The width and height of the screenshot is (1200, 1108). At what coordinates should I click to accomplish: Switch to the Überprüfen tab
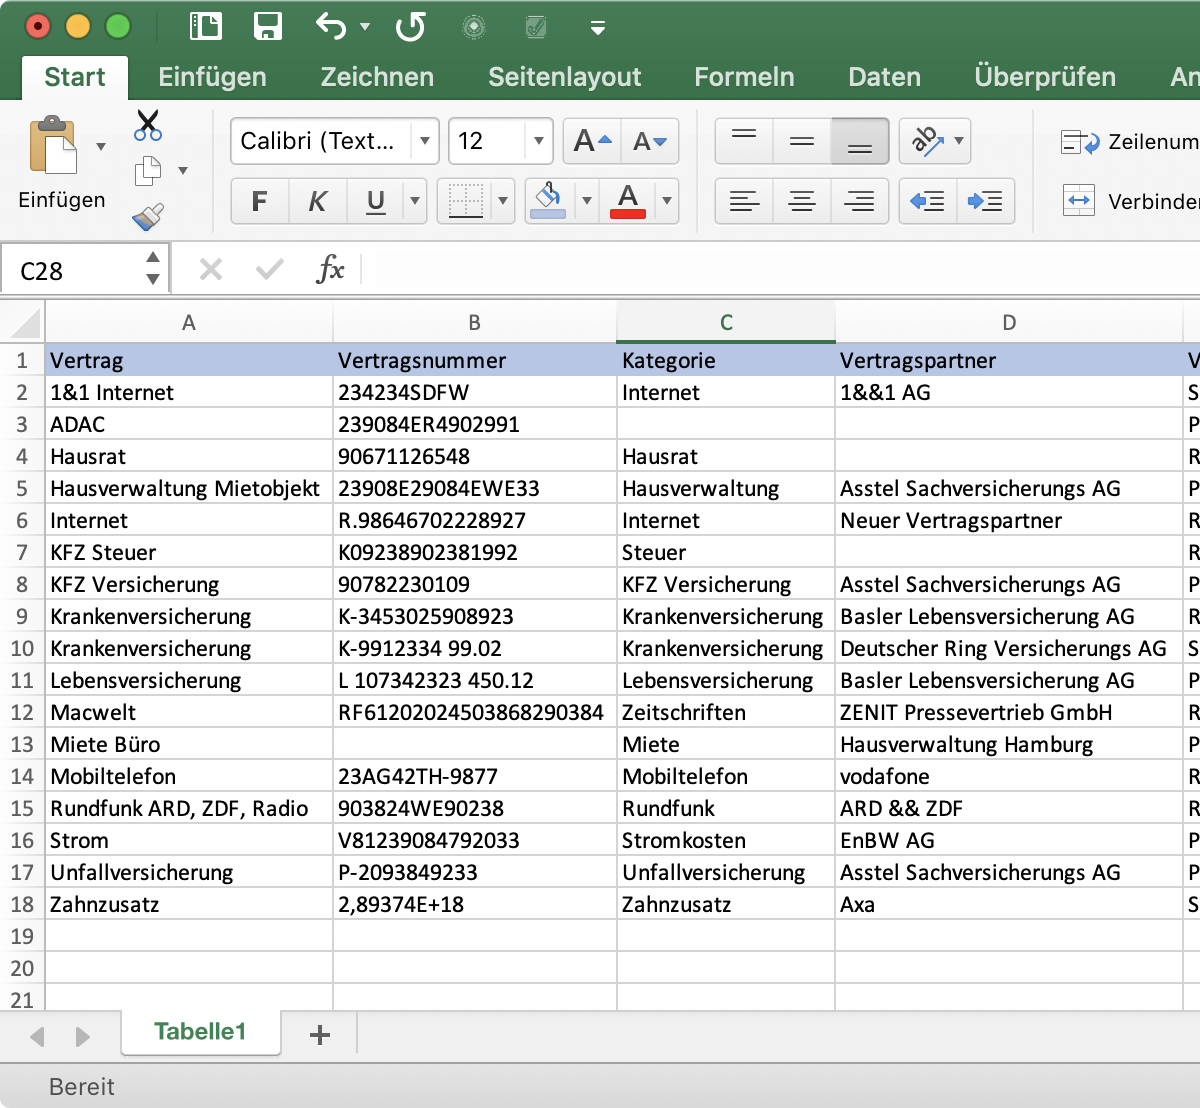pos(1045,77)
